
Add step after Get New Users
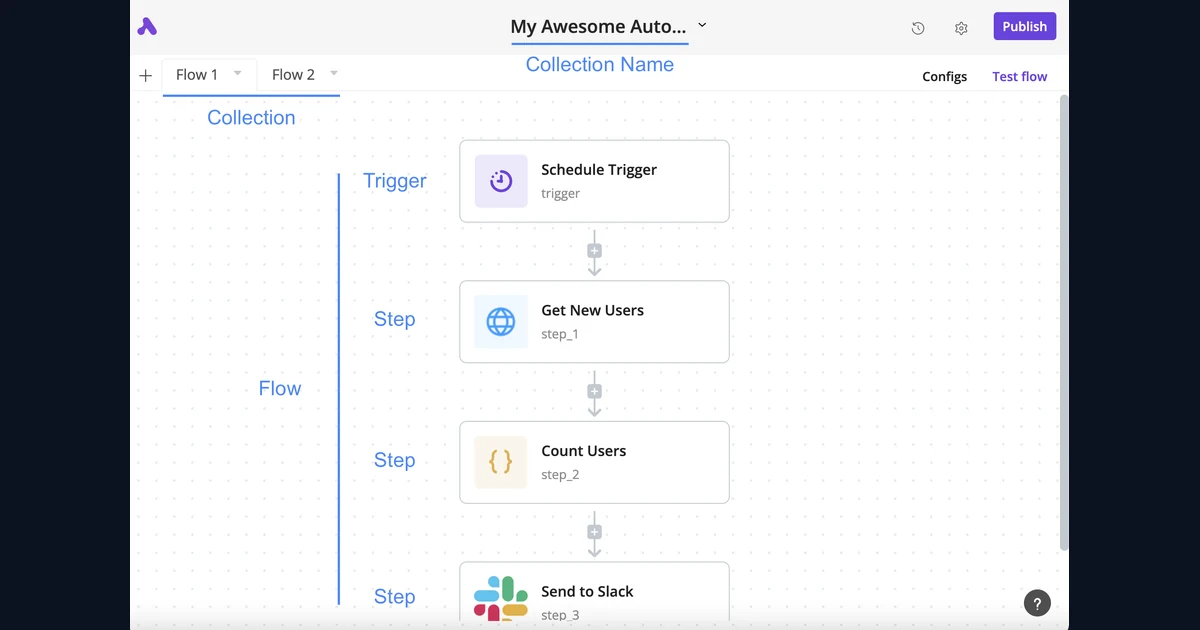click(594, 391)
